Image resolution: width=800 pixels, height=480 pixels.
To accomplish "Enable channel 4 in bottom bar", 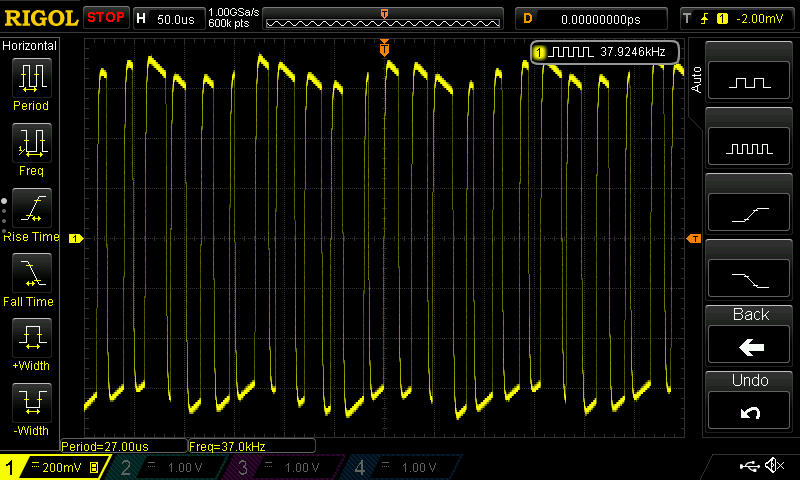I will tap(402, 468).
